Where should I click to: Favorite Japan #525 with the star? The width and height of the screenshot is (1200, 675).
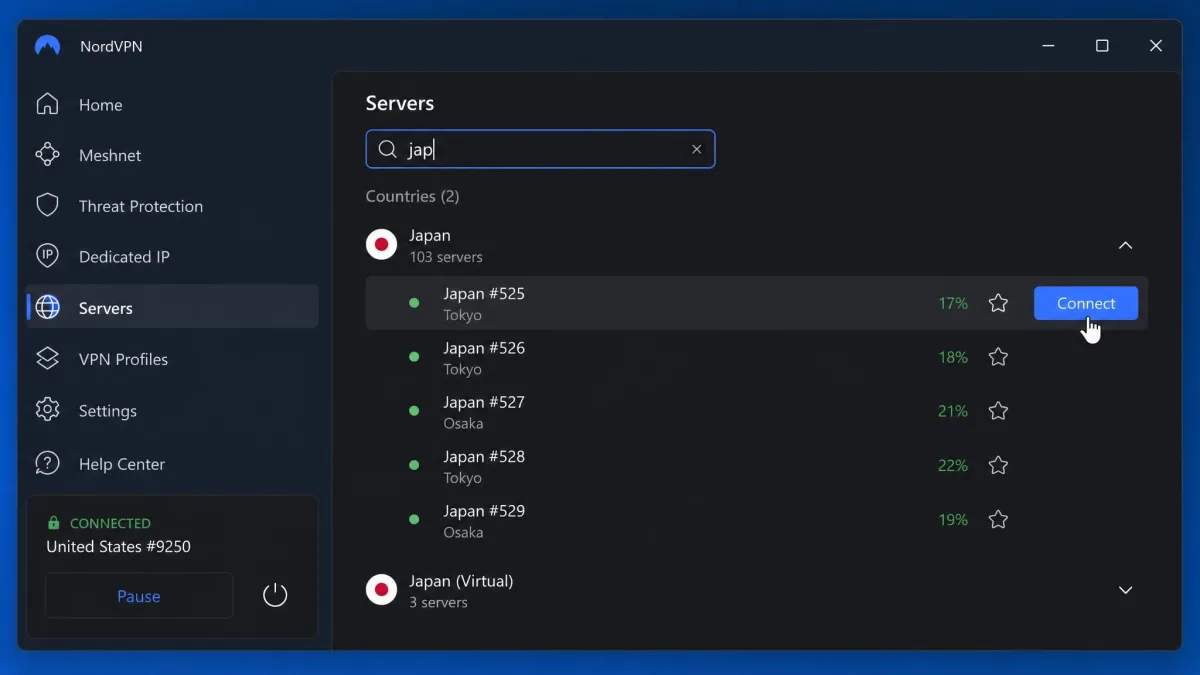tap(998, 303)
